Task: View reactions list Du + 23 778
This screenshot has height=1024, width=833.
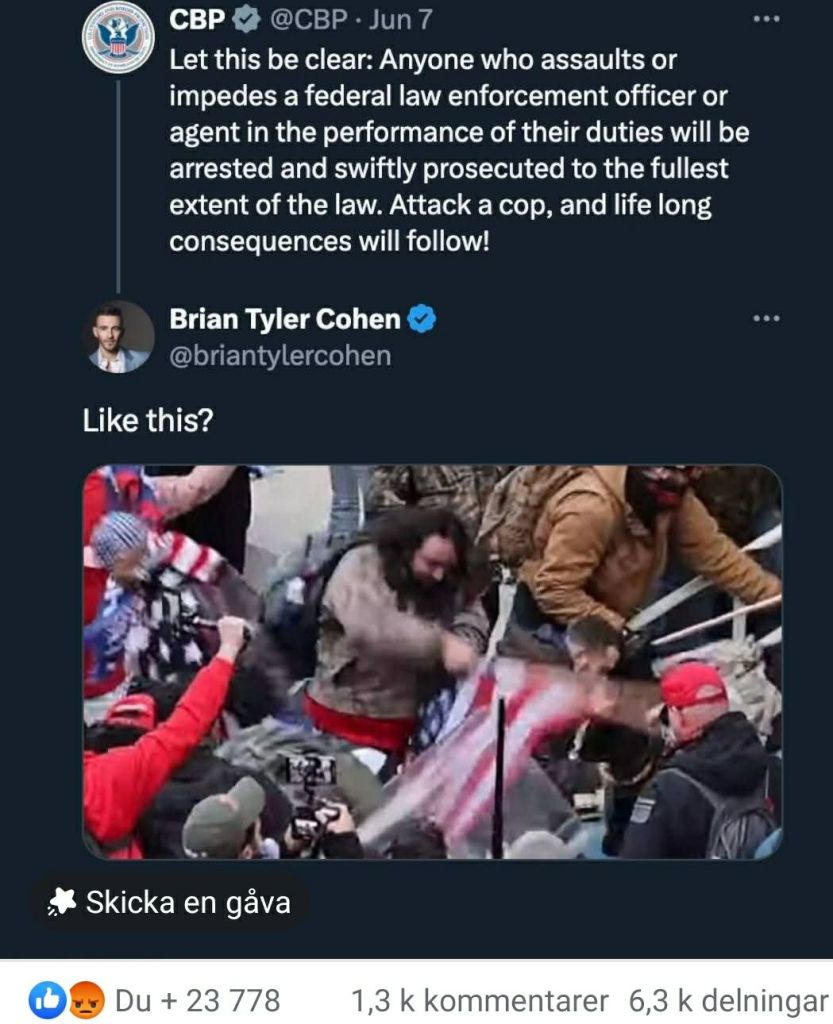Action: 197,1000
